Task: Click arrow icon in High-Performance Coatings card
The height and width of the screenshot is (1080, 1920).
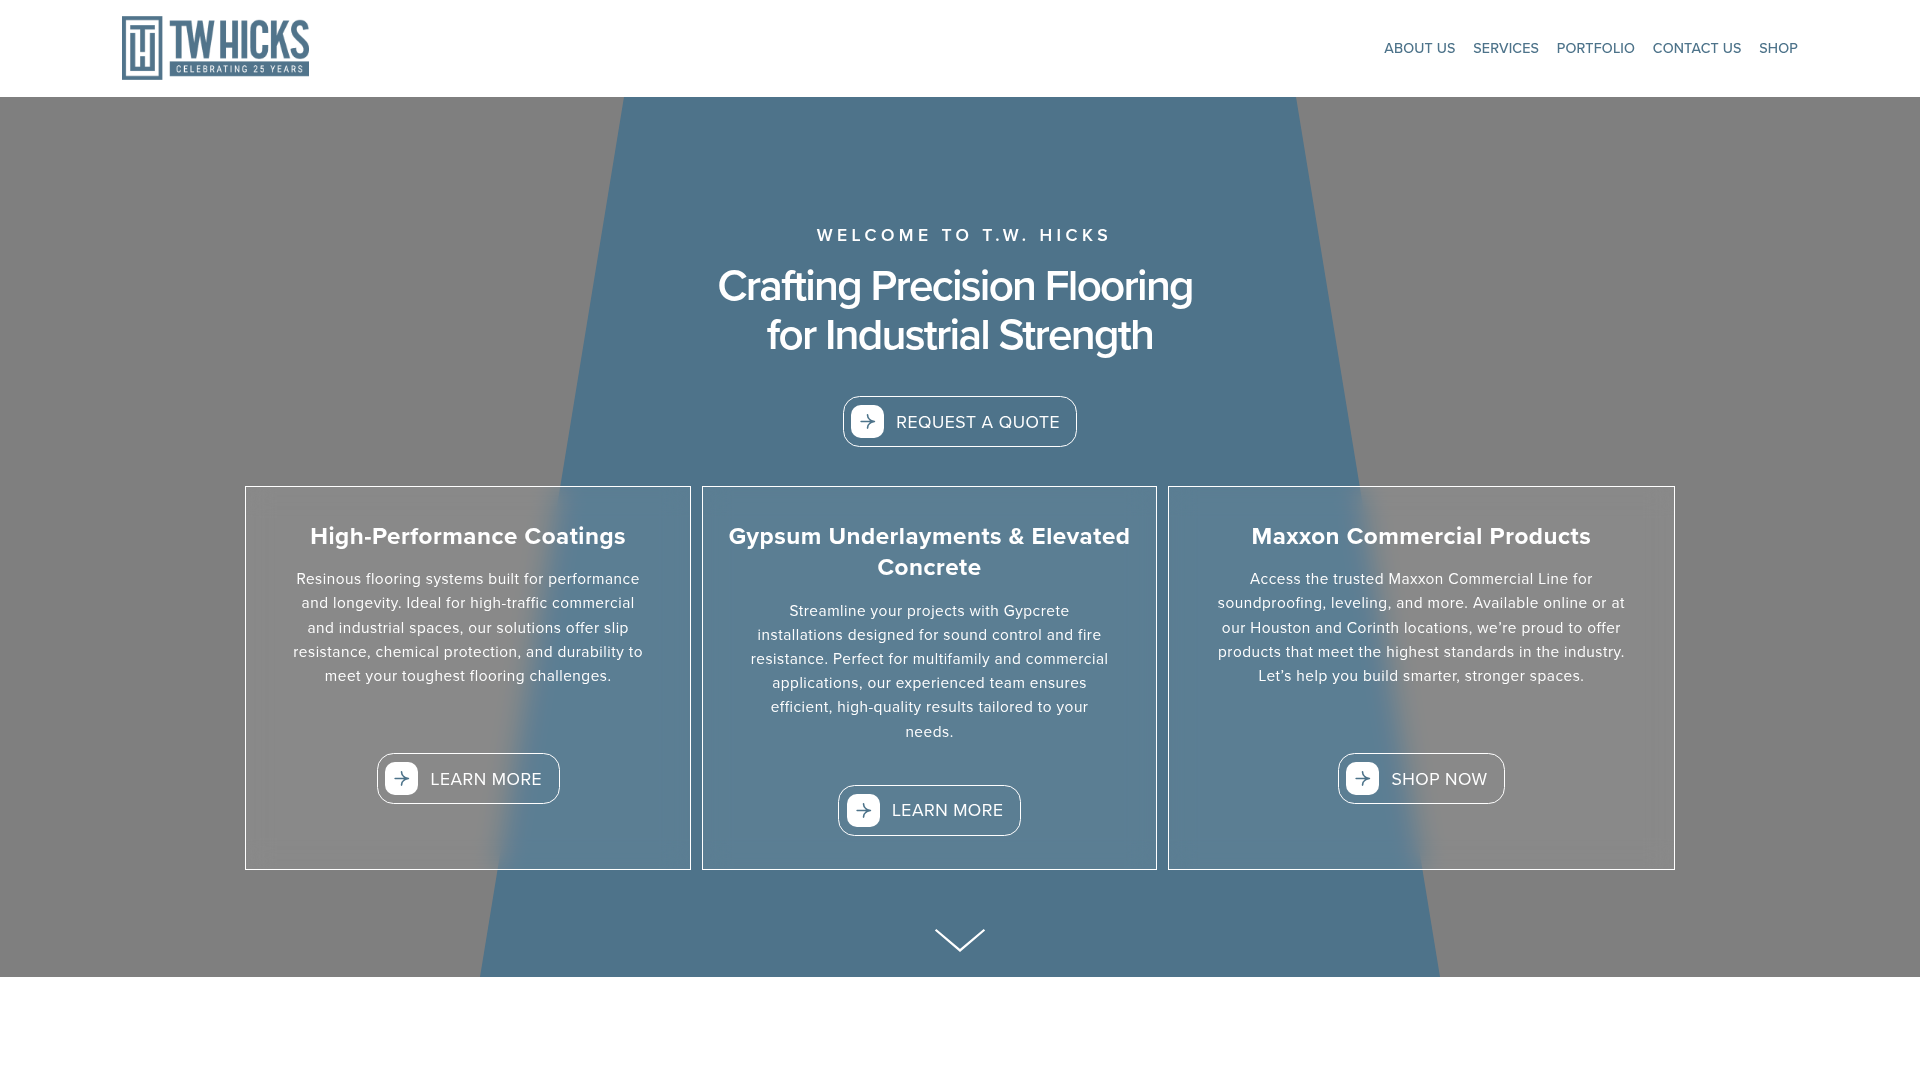Action: coord(401,779)
